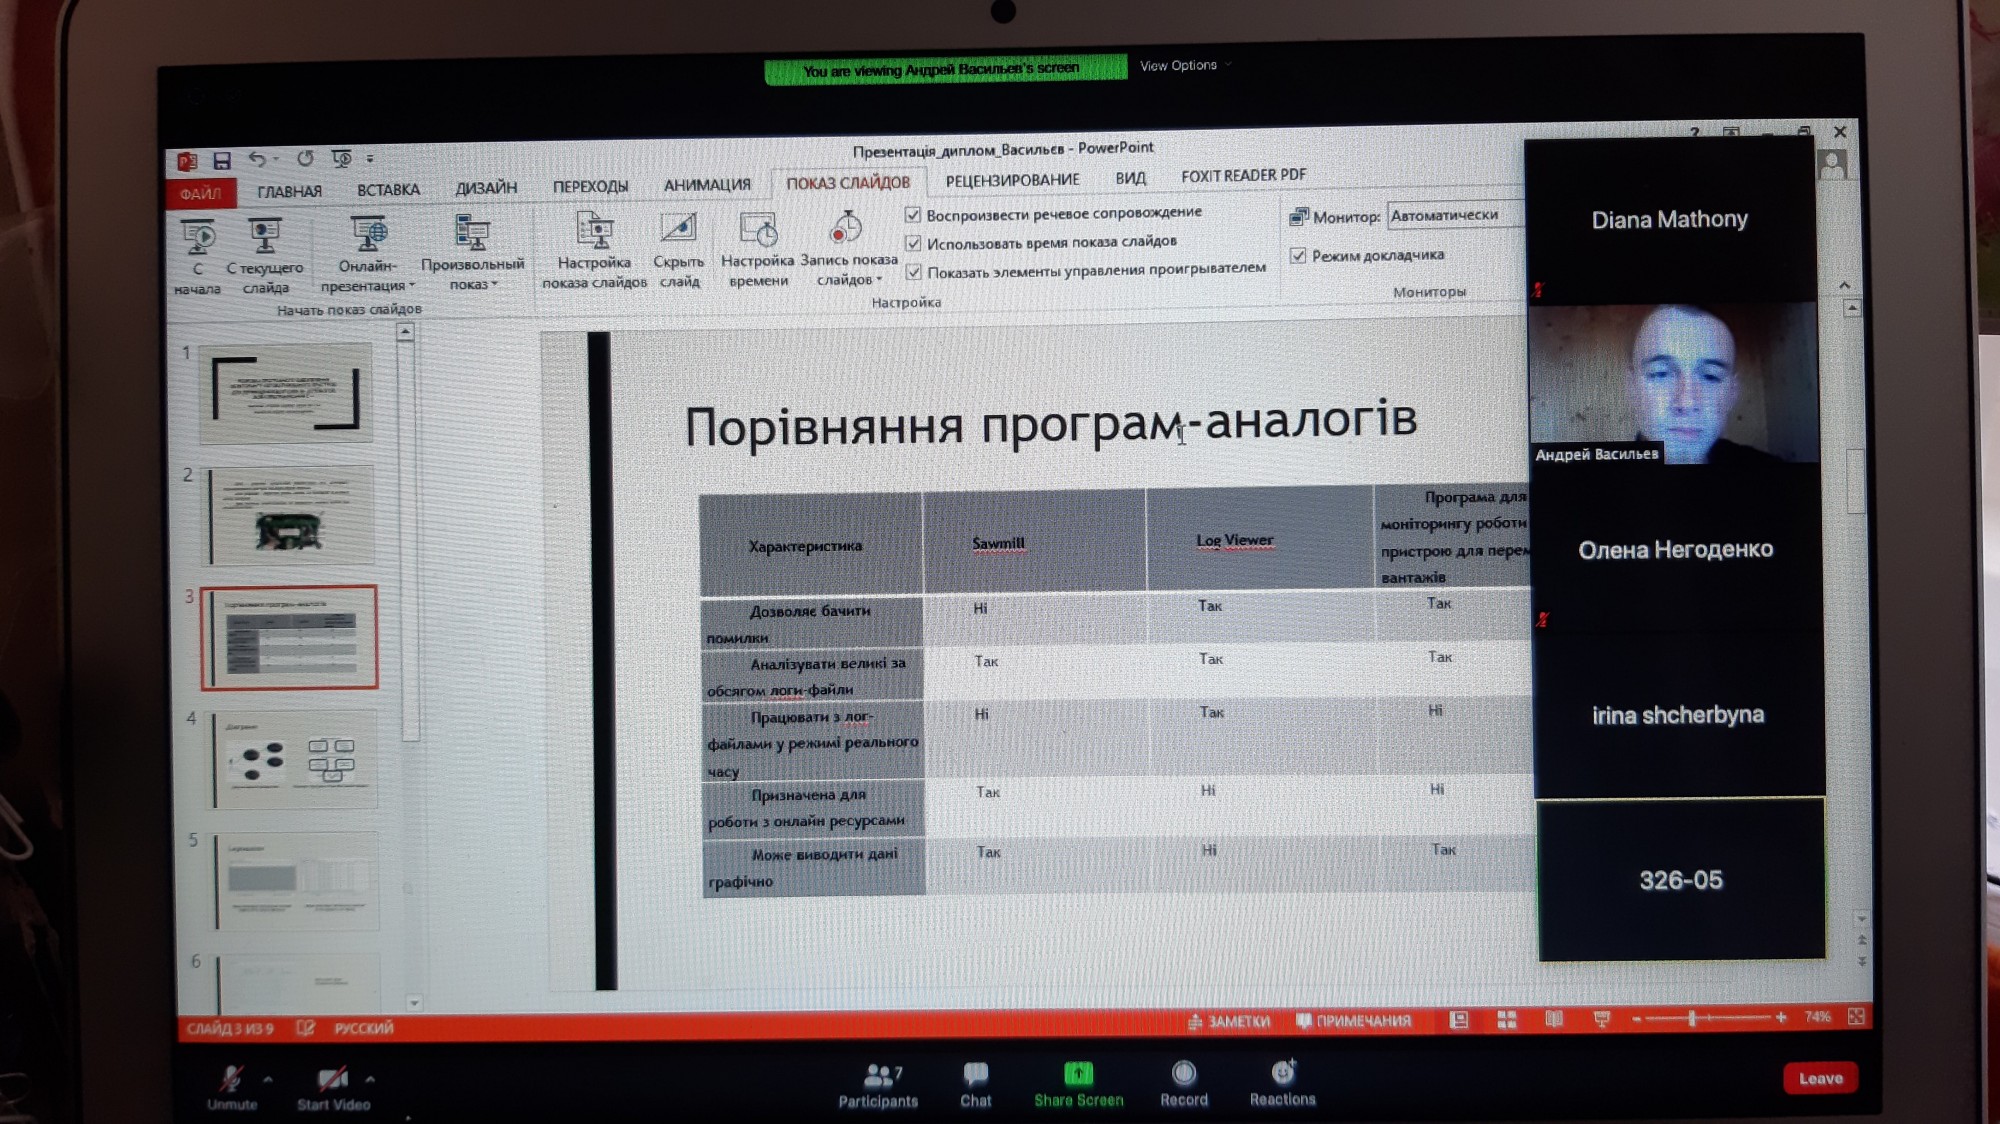Toggle 'Режим докладчика' checkbox
The height and width of the screenshot is (1124, 2000).
click(x=1298, y=256)
